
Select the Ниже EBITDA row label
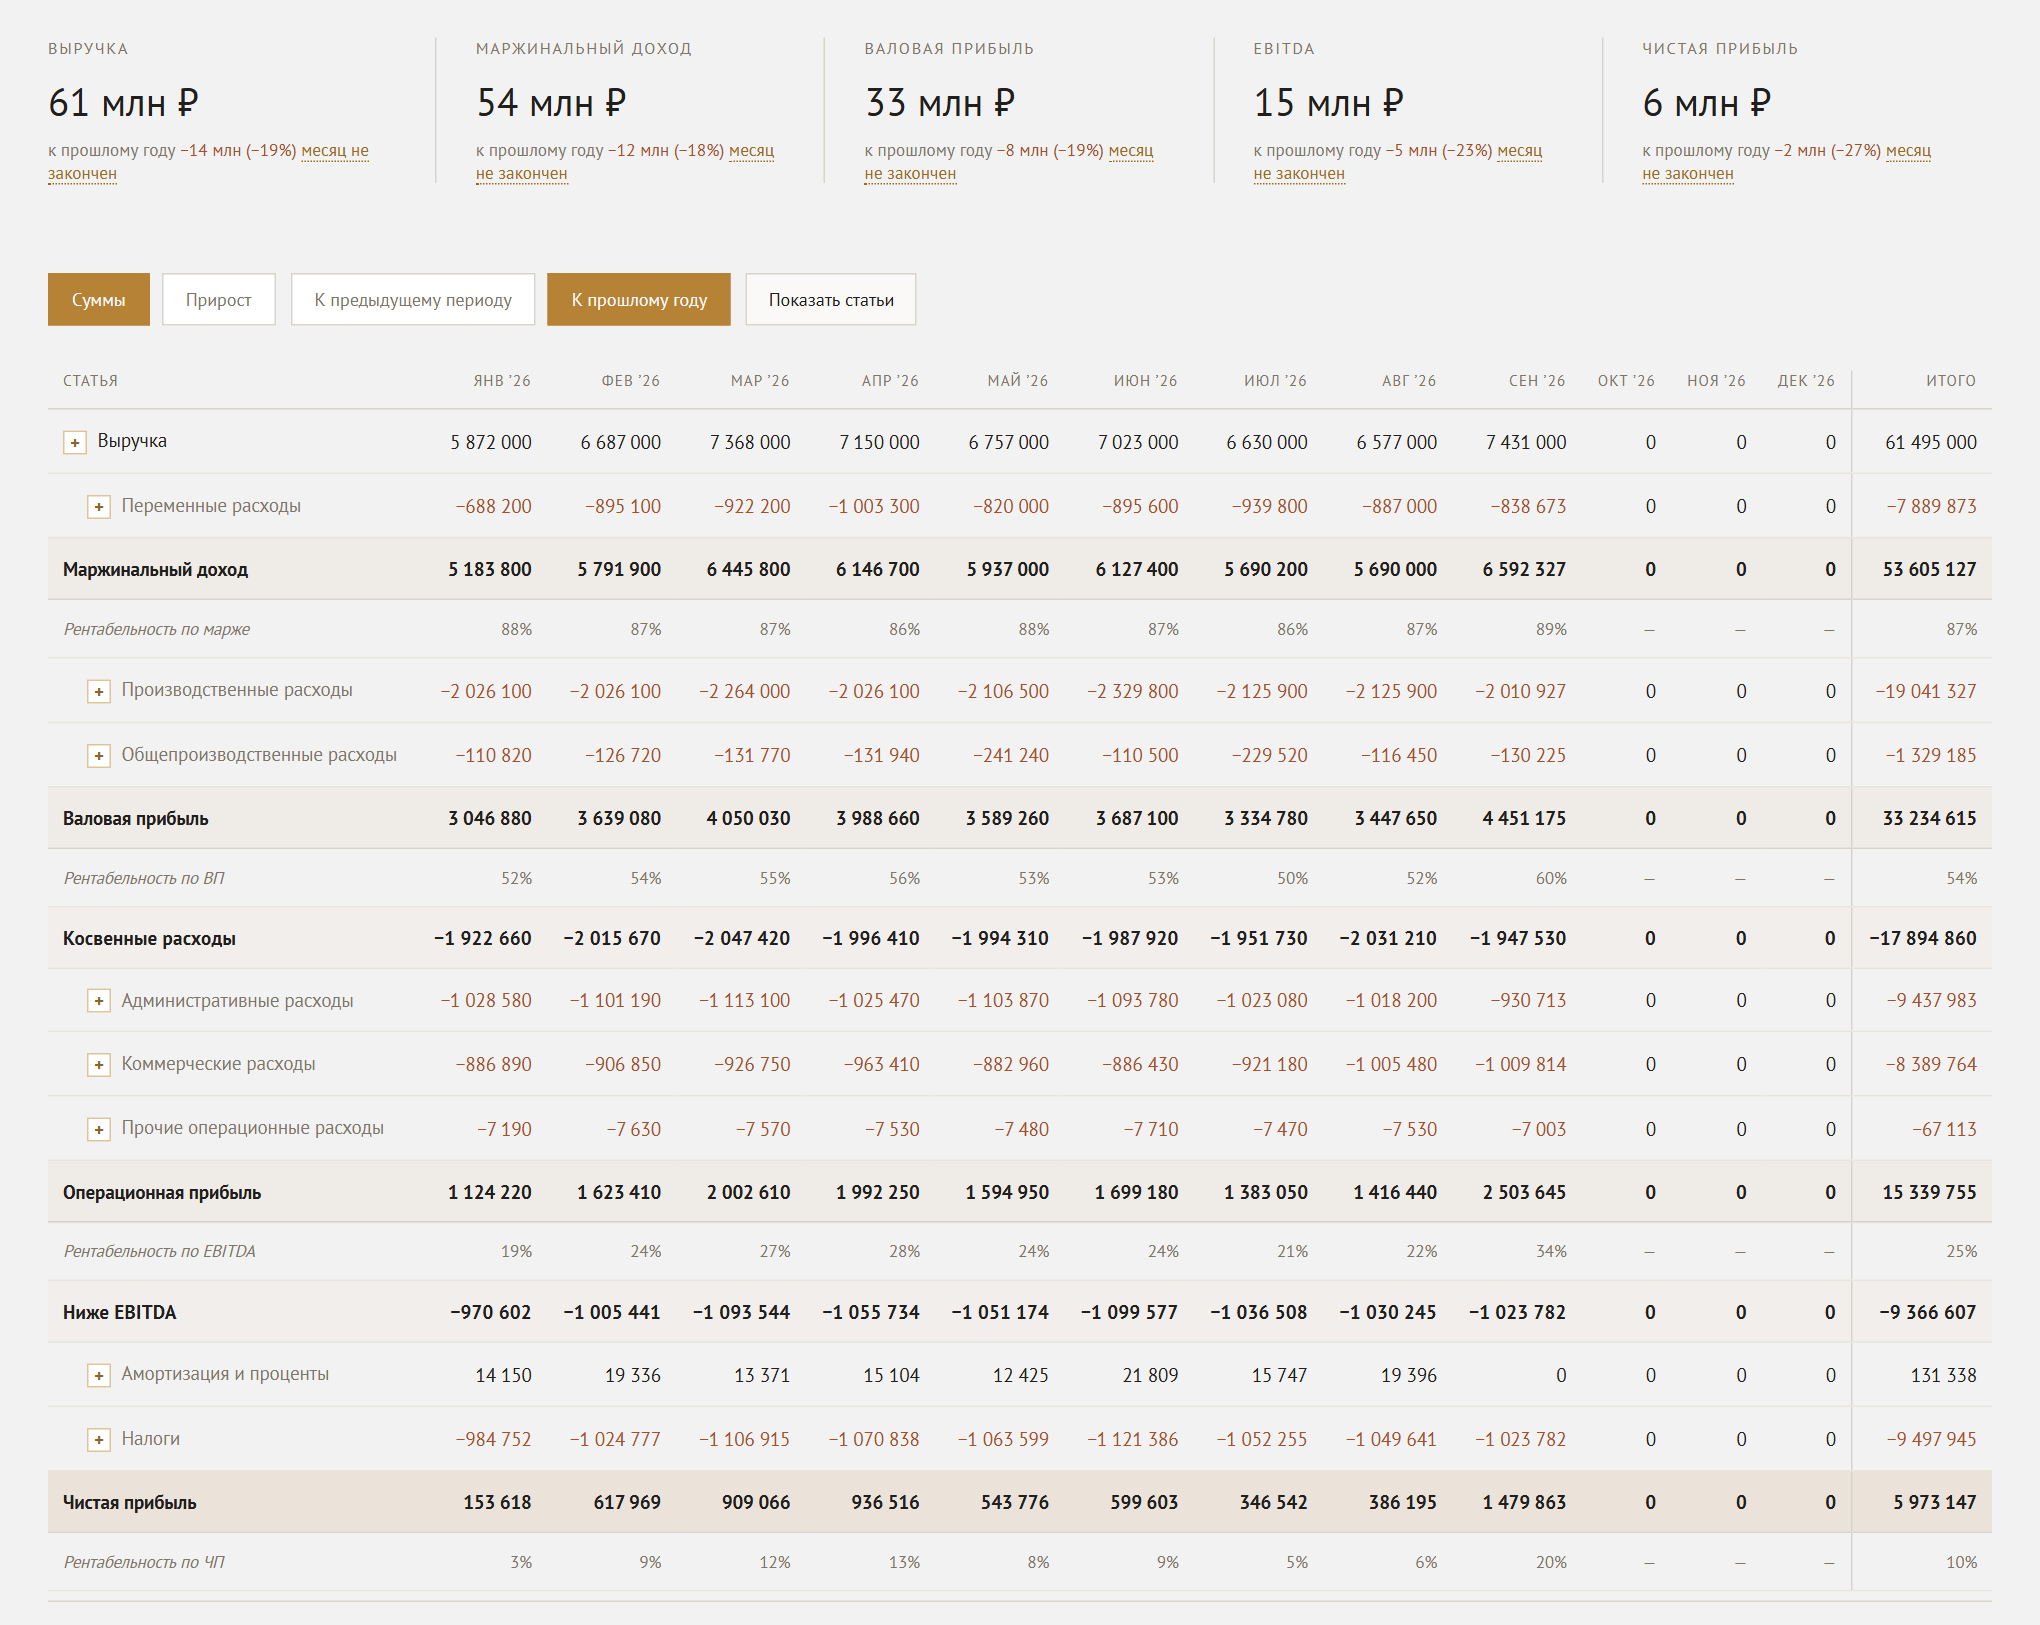pos(119,1312)
